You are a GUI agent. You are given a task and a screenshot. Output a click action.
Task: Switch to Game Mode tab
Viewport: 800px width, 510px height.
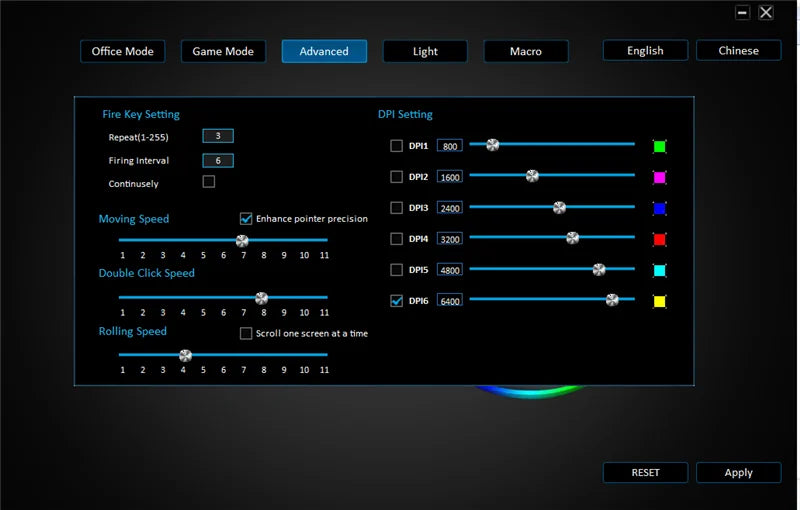[x=223, y=52]
